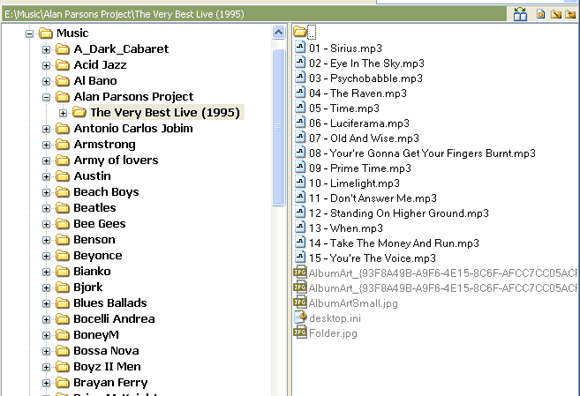580x396 pixels.
Task: Expand the Beatles folder node
Action: 46,209
